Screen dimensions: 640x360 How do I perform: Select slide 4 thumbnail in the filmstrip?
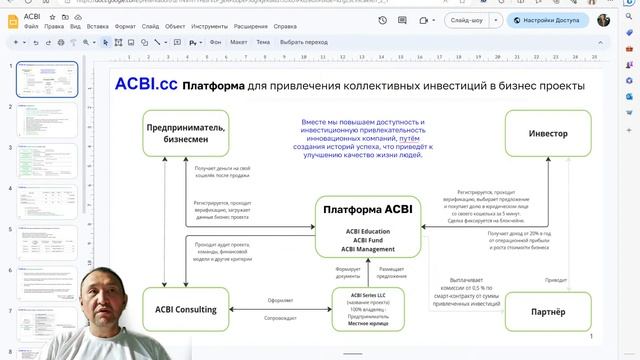47,202
